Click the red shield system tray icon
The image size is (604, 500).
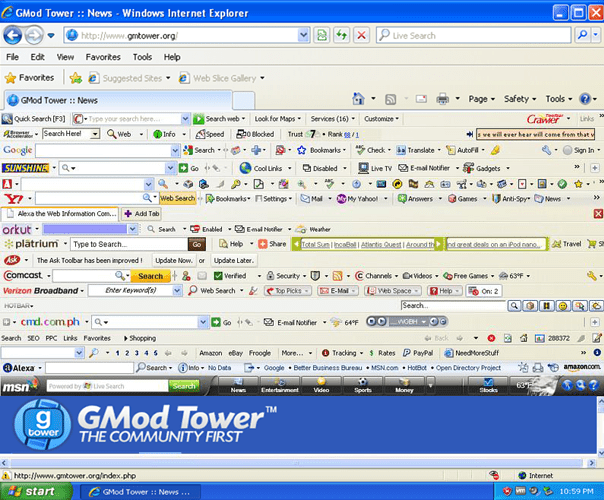click(507, 491)
